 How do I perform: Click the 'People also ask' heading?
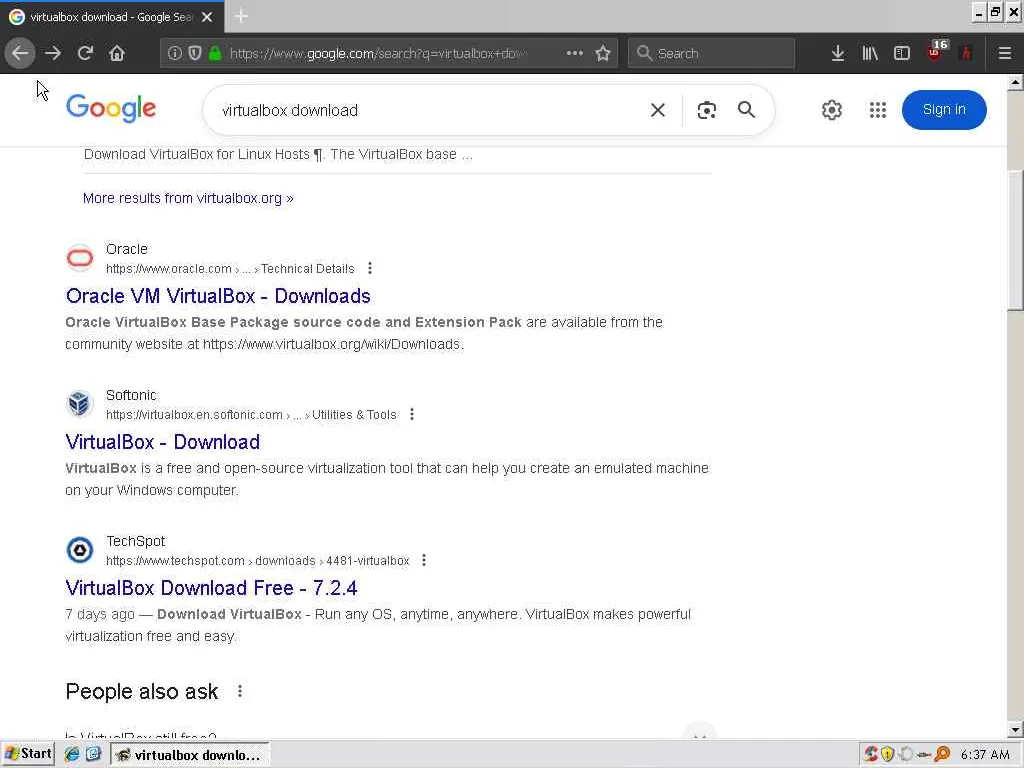[142, 692]
